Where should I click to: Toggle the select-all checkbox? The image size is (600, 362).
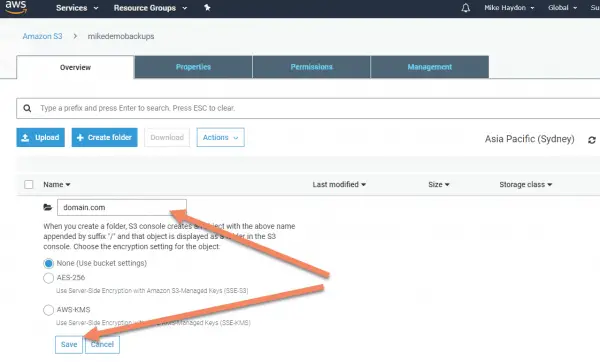[x=29, y=184]
